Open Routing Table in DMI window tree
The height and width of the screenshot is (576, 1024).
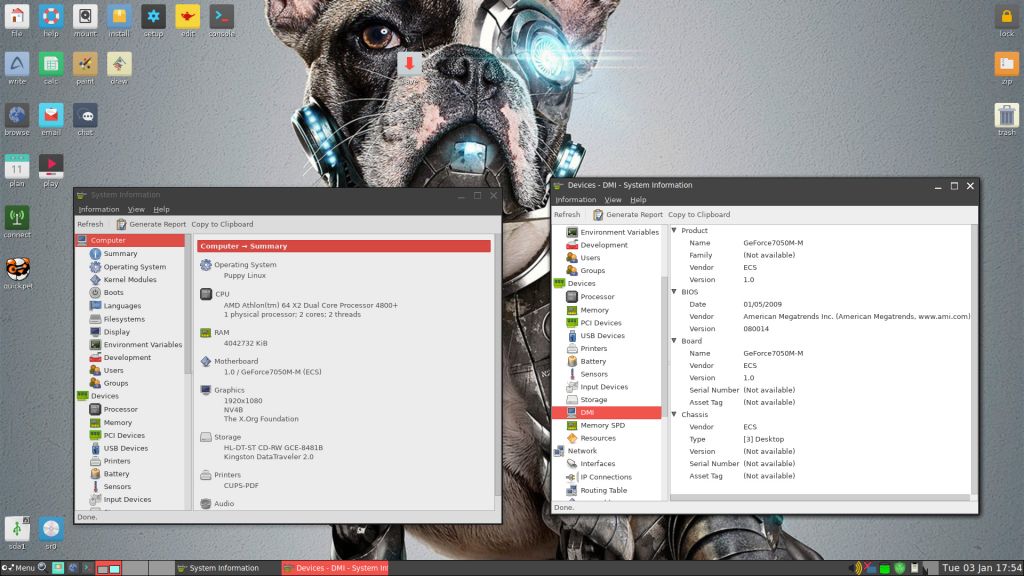[603, 490]
